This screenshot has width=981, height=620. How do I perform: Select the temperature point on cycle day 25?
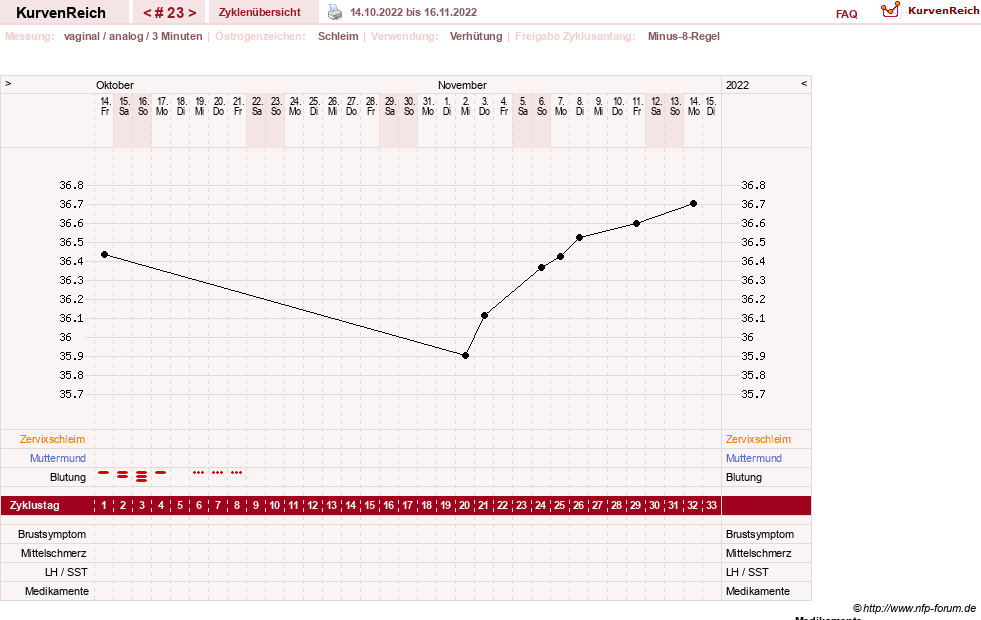(x=561, y=257)
